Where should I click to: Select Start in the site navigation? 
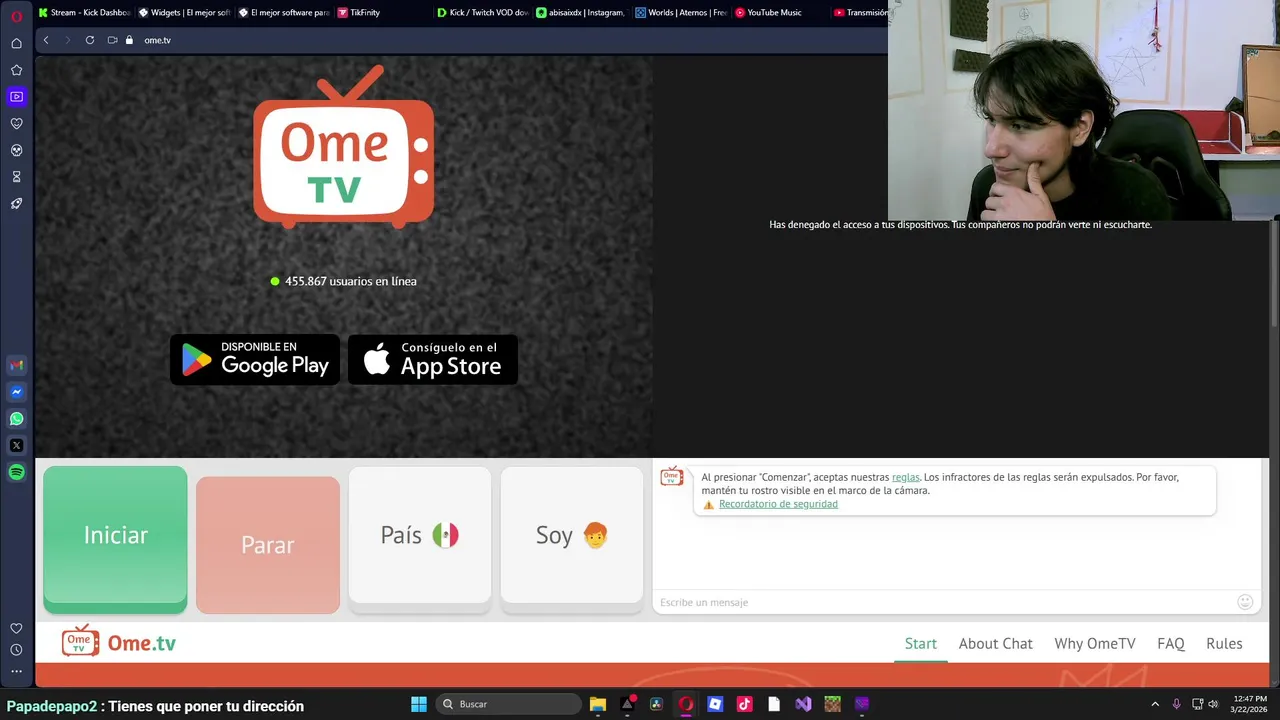pos(921,644)
